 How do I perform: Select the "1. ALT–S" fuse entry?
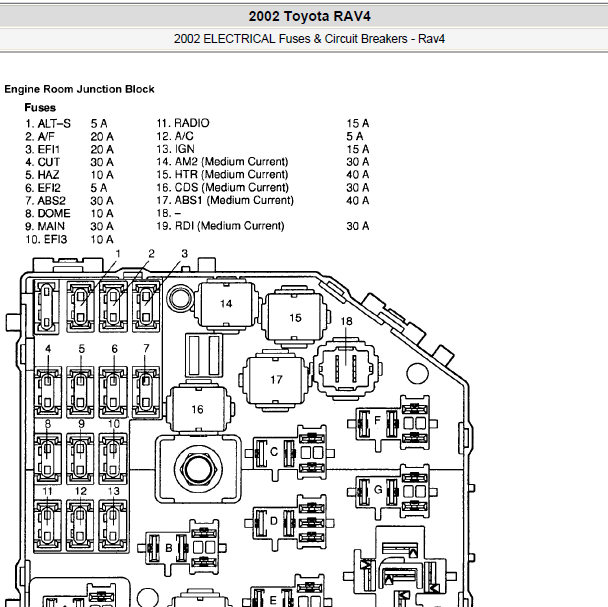coord(48,124)
